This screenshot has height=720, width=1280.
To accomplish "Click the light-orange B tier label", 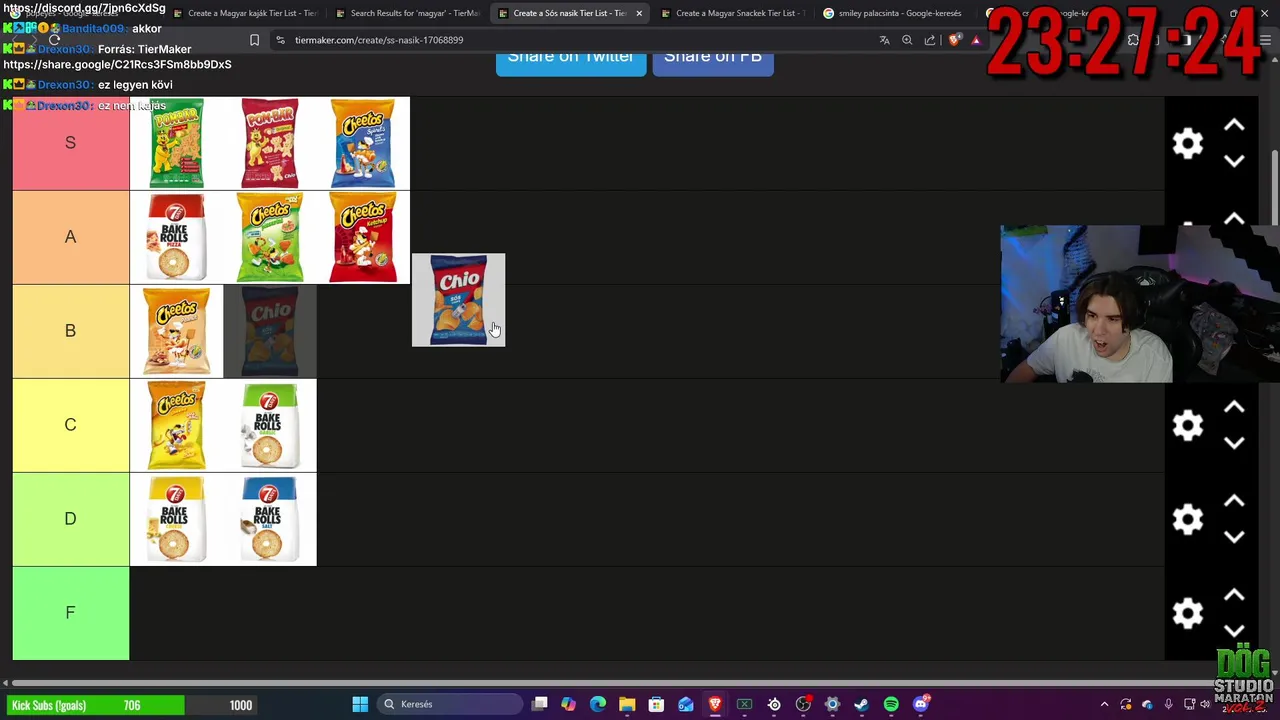I will [71, 331].
